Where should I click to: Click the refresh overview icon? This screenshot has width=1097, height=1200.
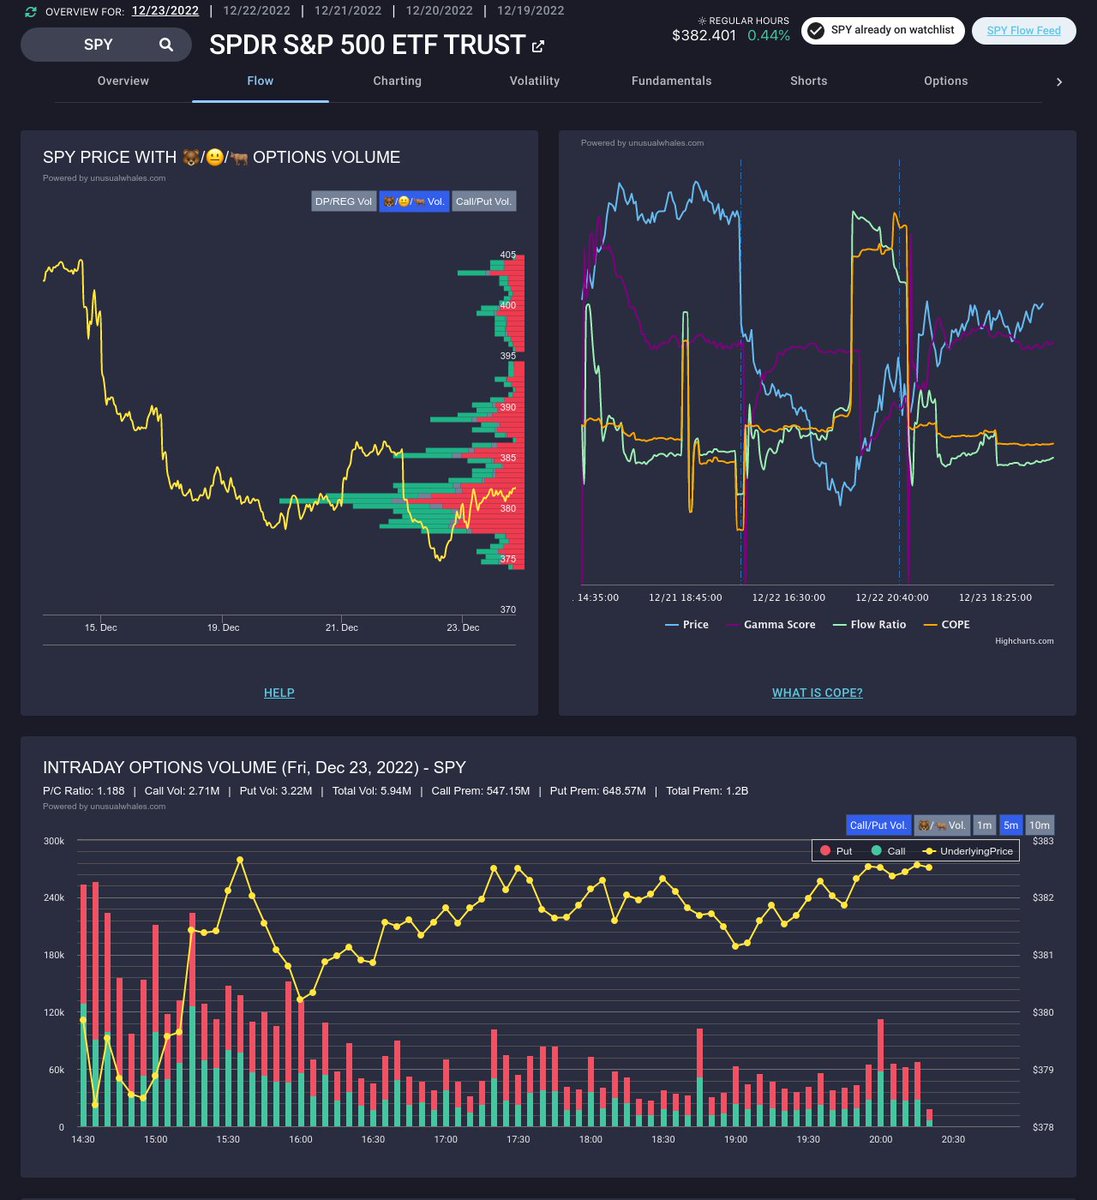[x=31, y=11]
